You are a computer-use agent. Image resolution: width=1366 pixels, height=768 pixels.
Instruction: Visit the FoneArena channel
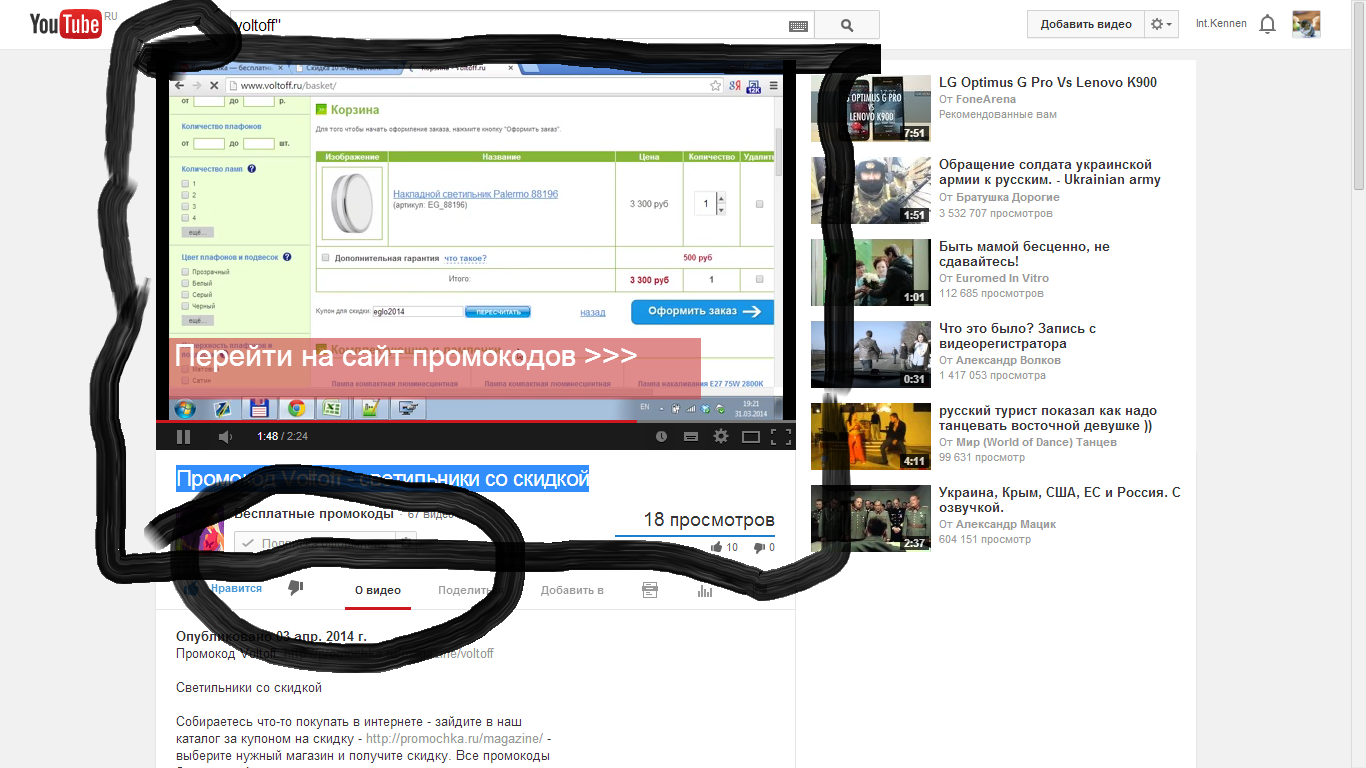tap(985, 99)
